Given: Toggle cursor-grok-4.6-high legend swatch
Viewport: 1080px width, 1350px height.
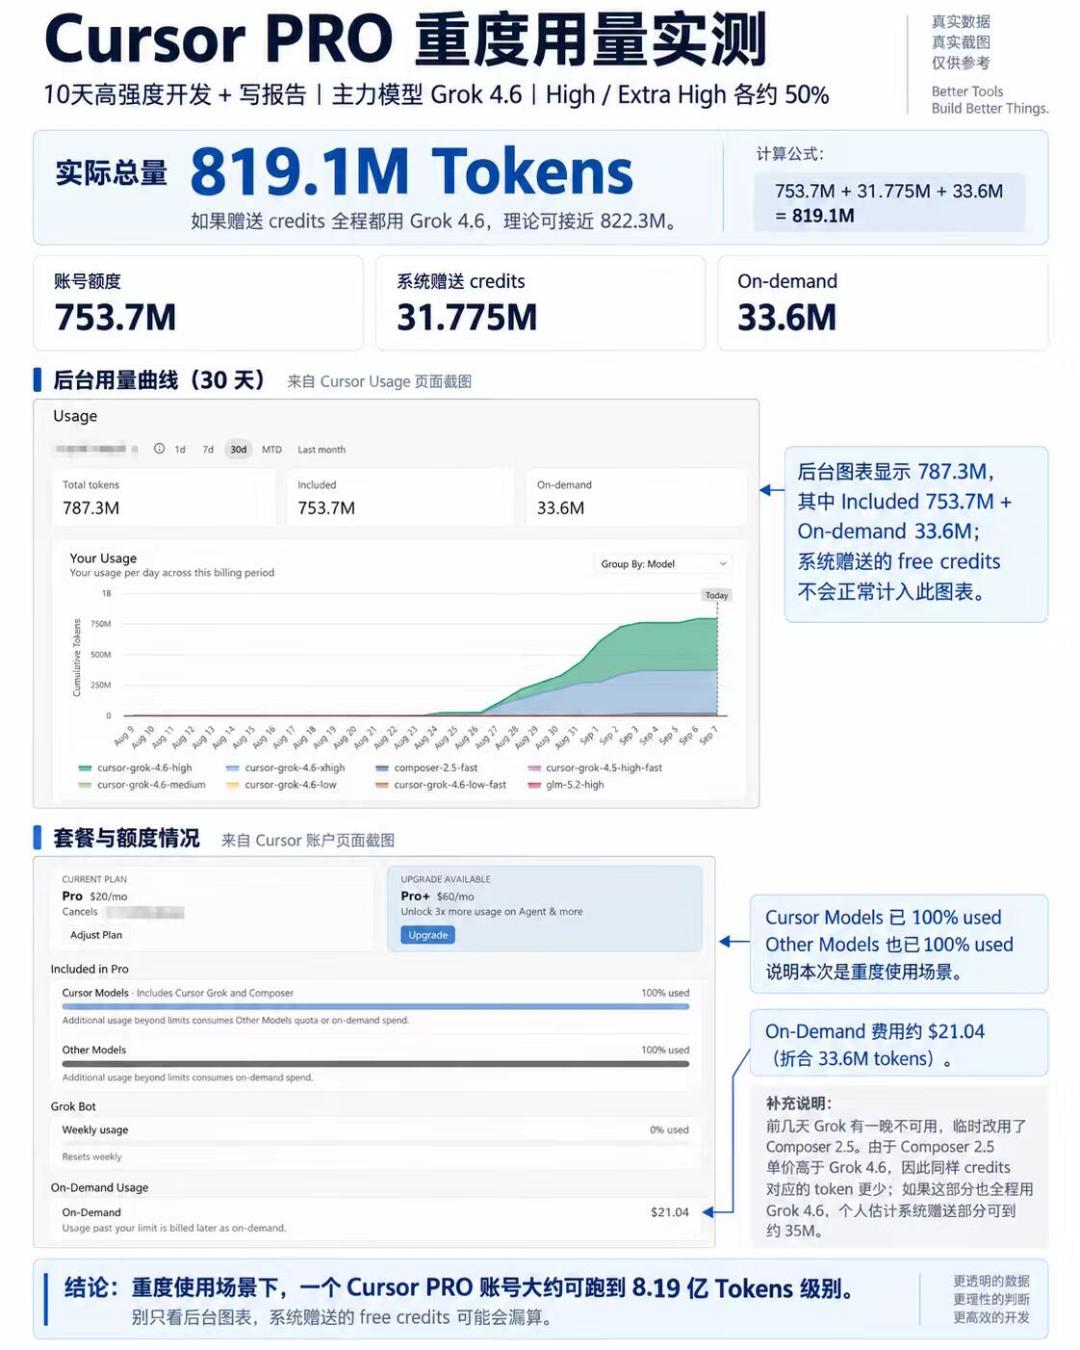Looking at the screenshot, I should point(85,768).
